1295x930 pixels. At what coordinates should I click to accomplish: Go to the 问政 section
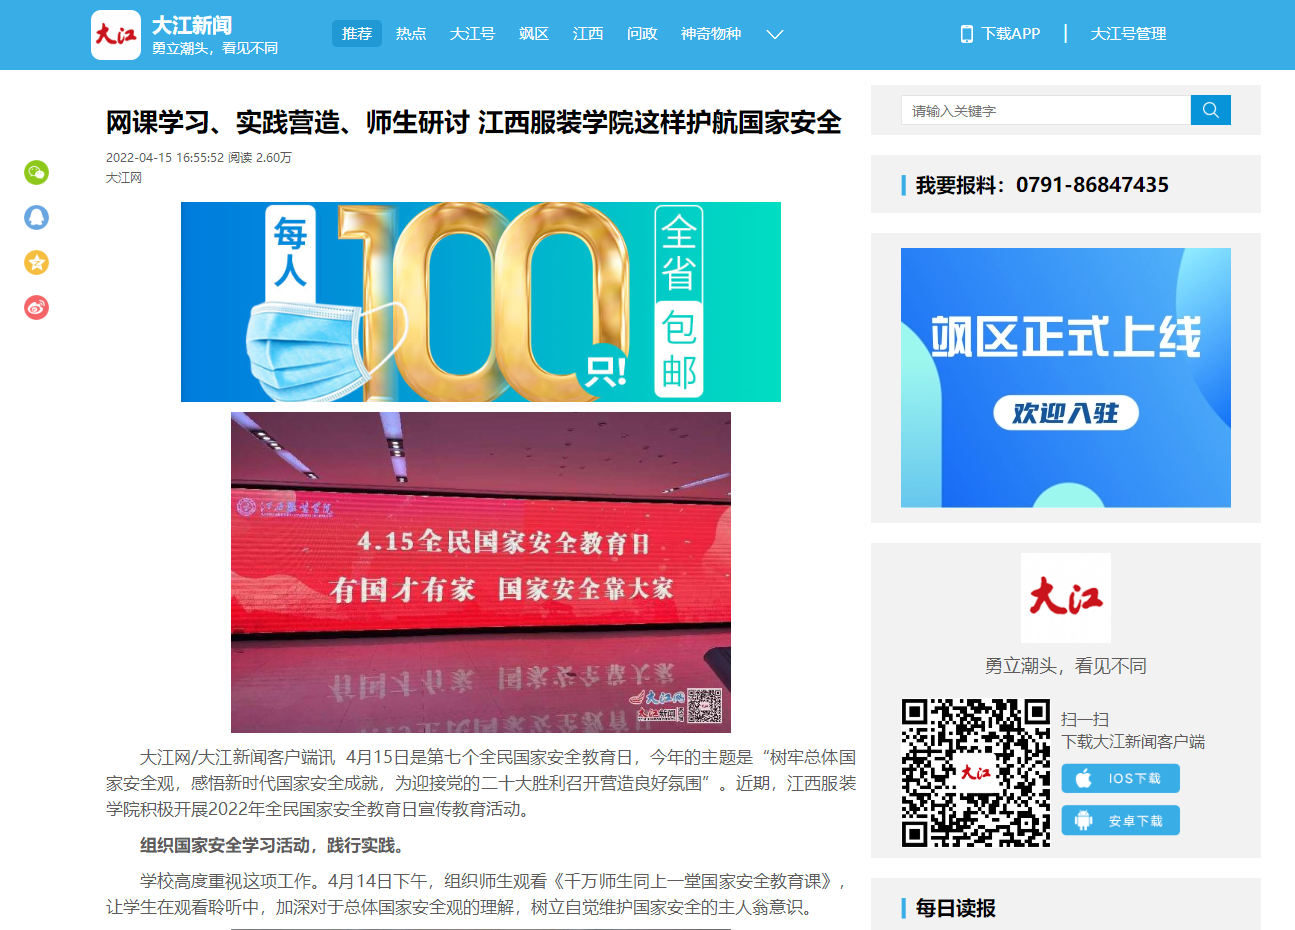point(642,34)
